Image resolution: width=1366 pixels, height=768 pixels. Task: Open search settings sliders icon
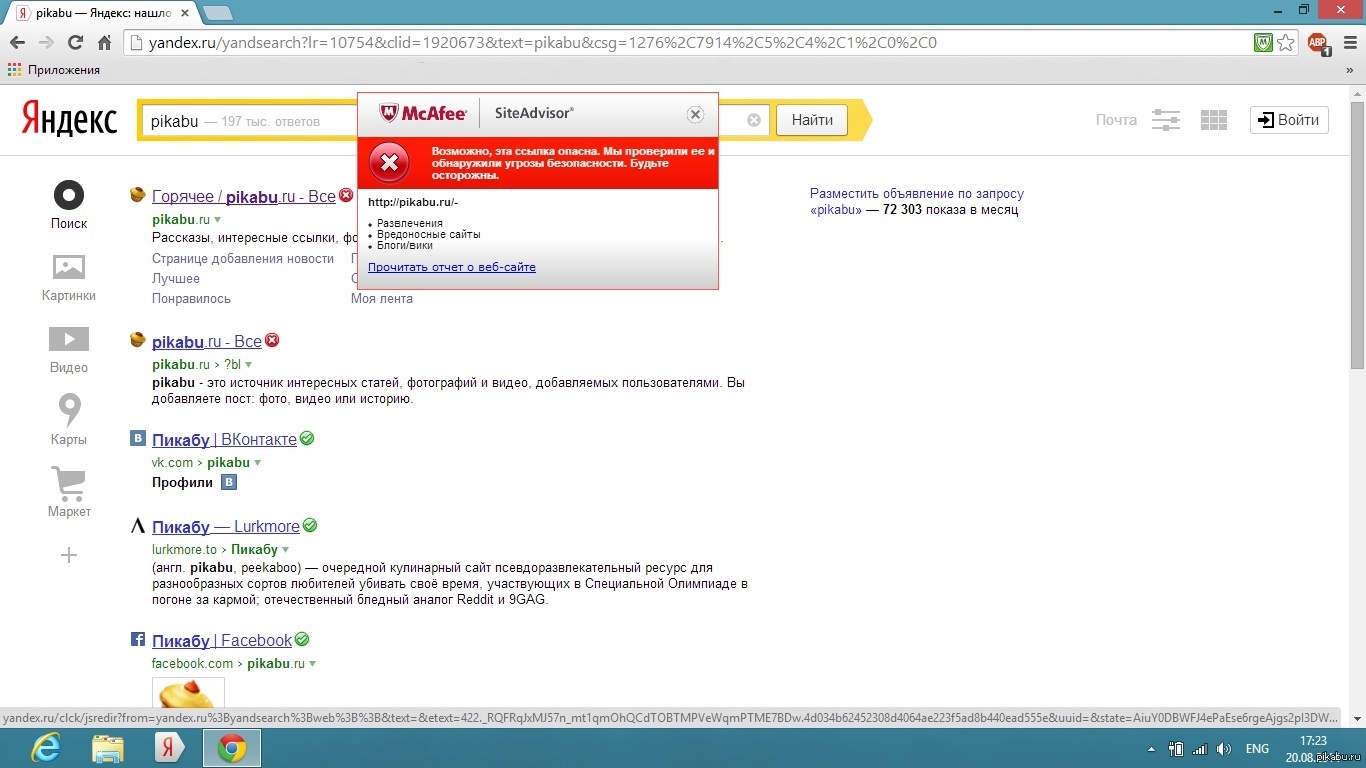pyautogui.click(x=1166, y=120)
